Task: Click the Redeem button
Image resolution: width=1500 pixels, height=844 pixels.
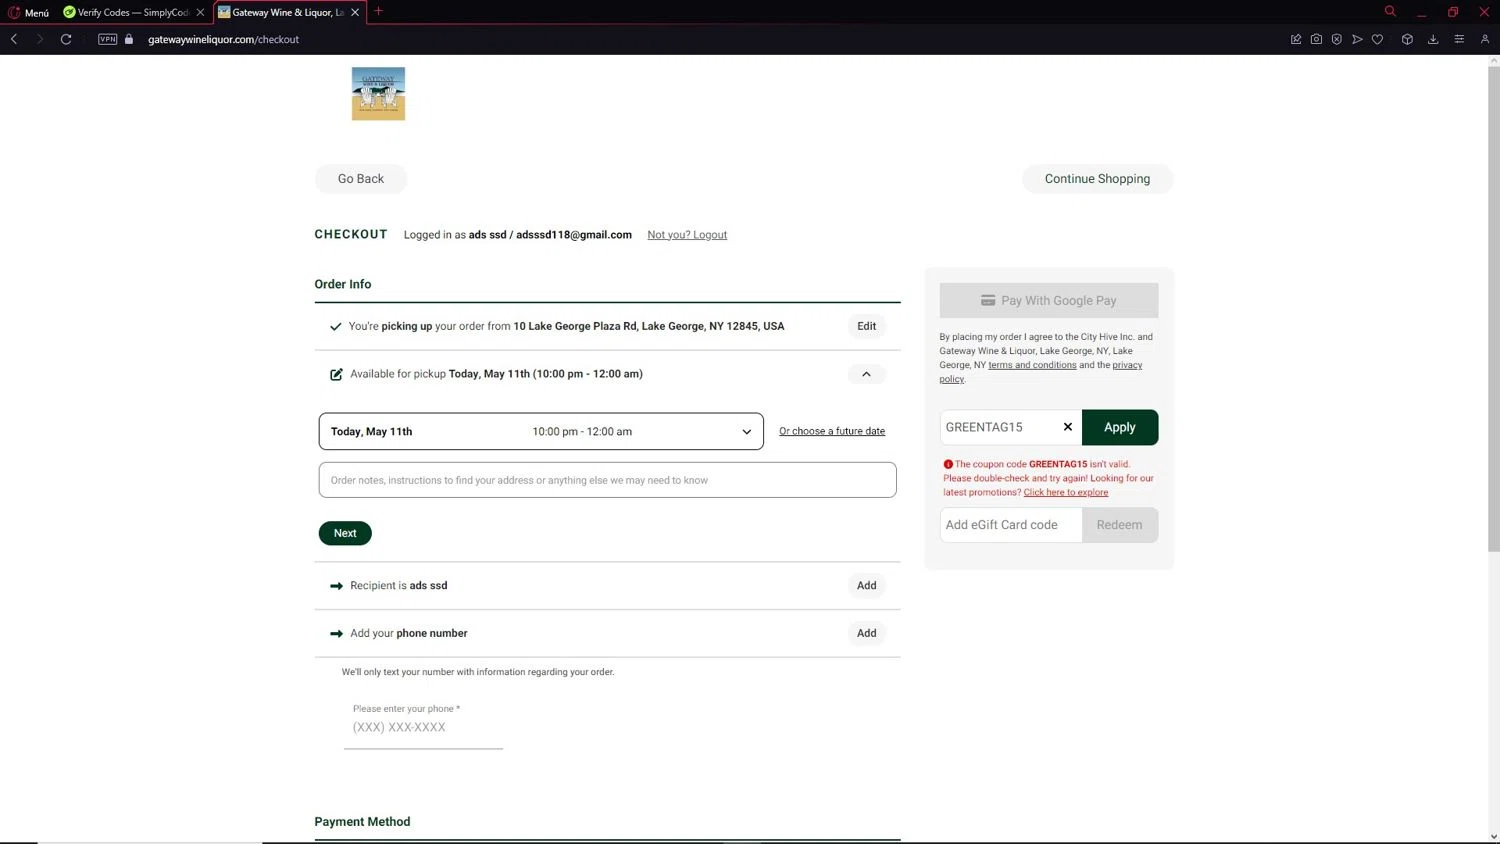Action: coord(1119,525)
